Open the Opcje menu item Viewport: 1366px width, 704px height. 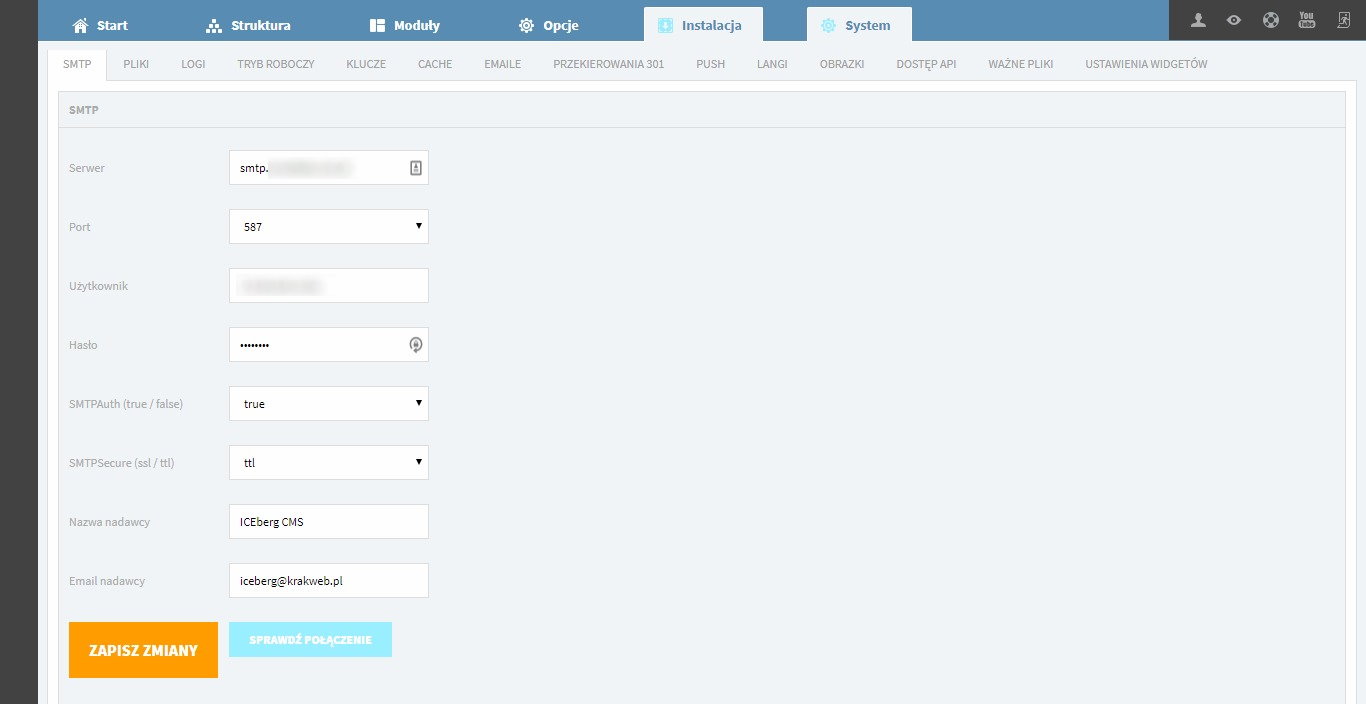pos(548,25)
